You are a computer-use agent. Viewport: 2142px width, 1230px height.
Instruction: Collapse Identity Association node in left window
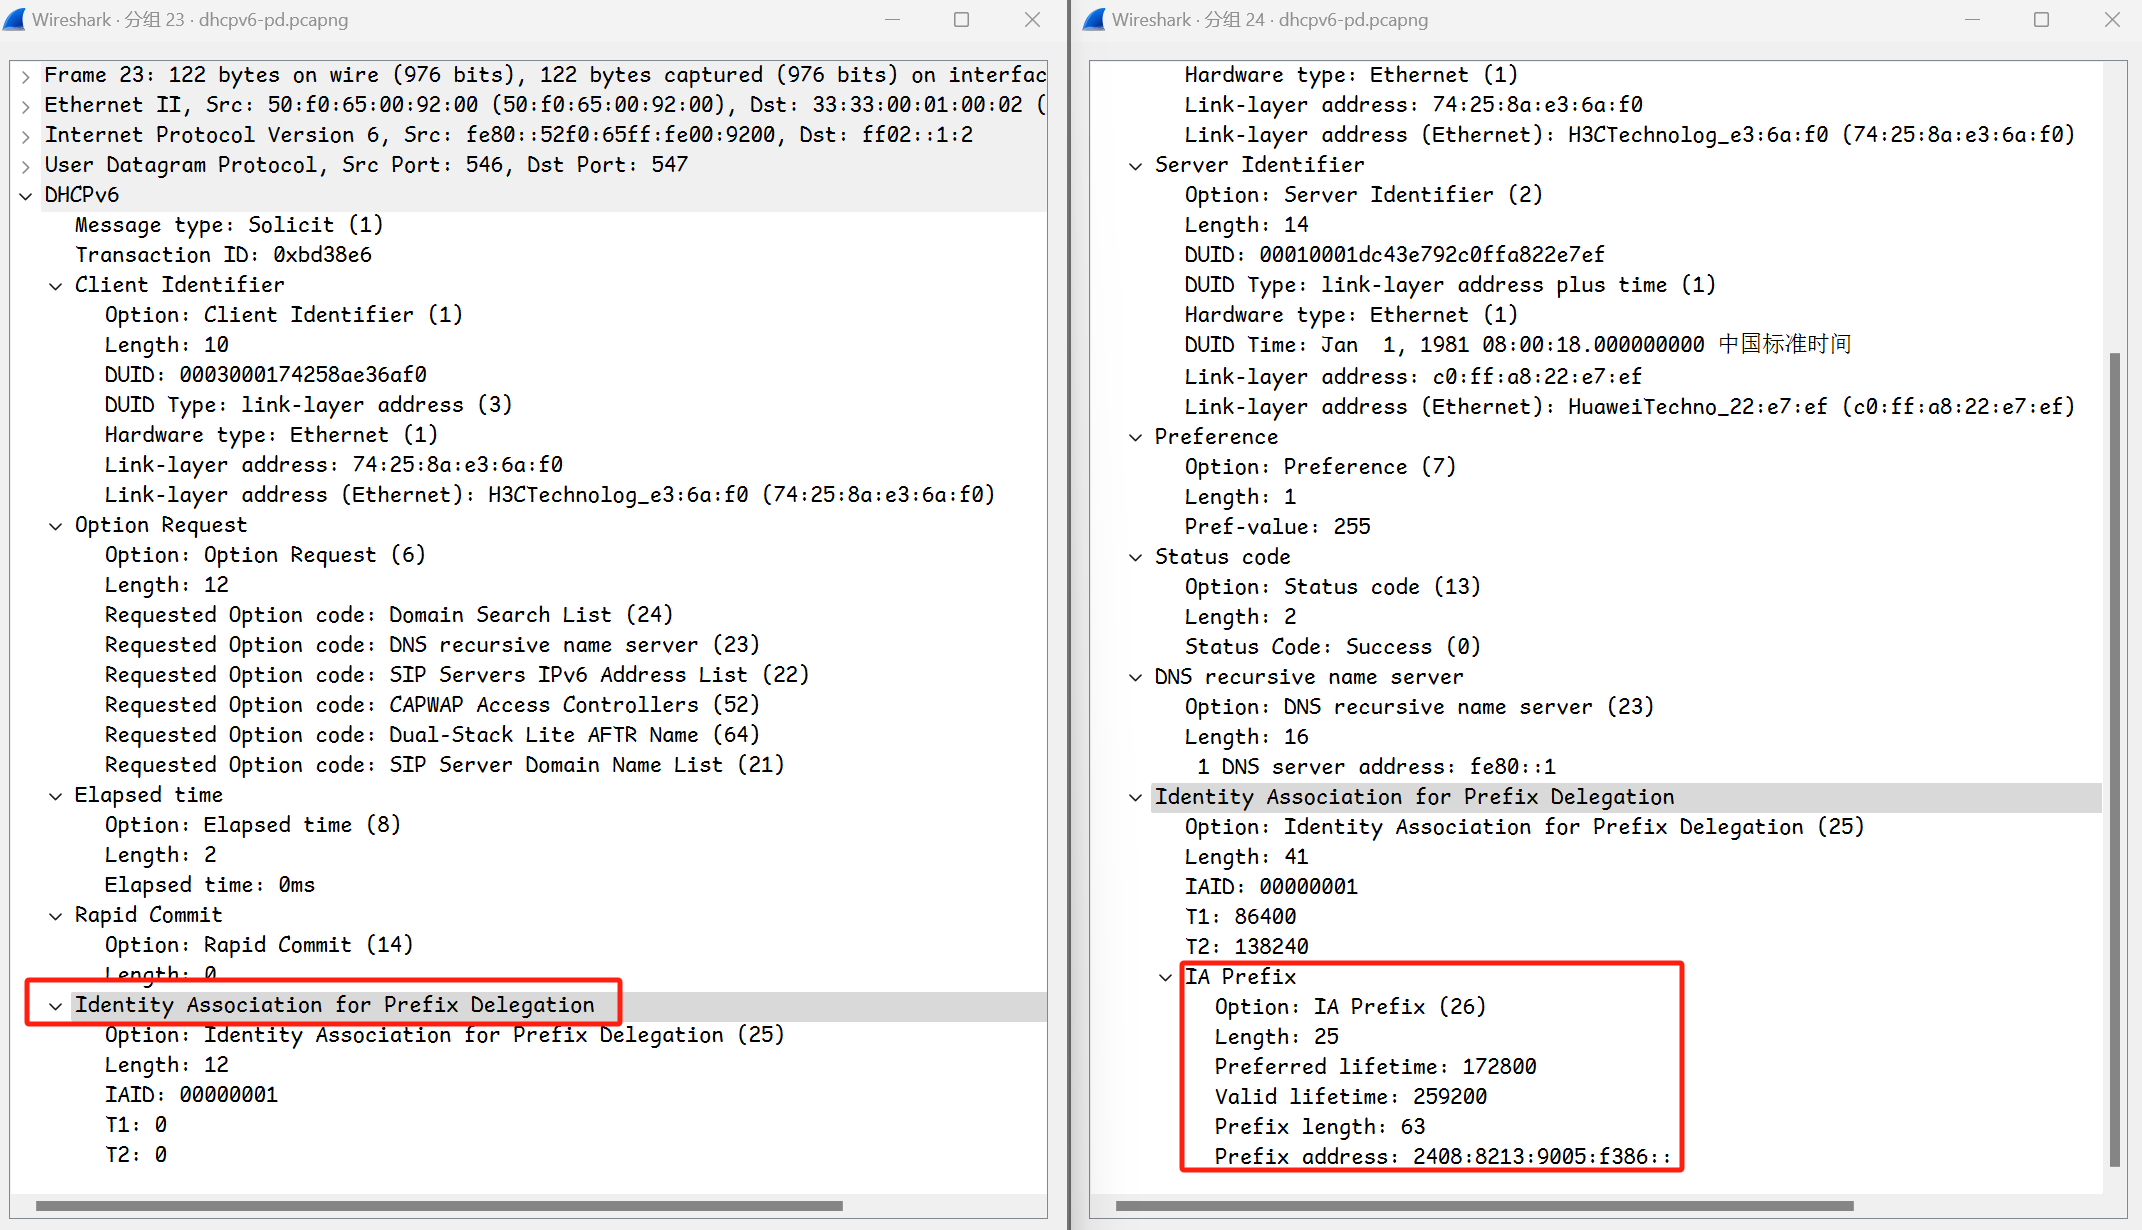click(x=55, y=1006)
